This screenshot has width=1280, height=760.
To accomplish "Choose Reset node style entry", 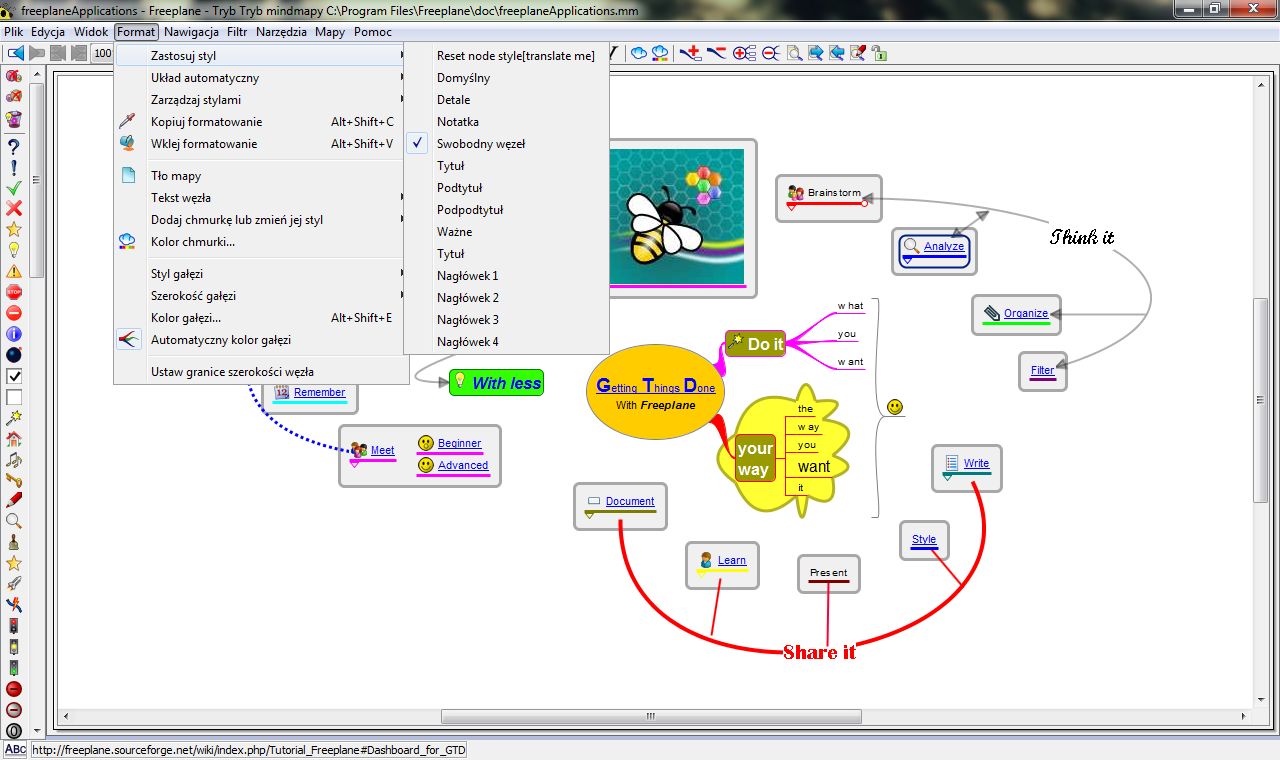I will point(506,56).
